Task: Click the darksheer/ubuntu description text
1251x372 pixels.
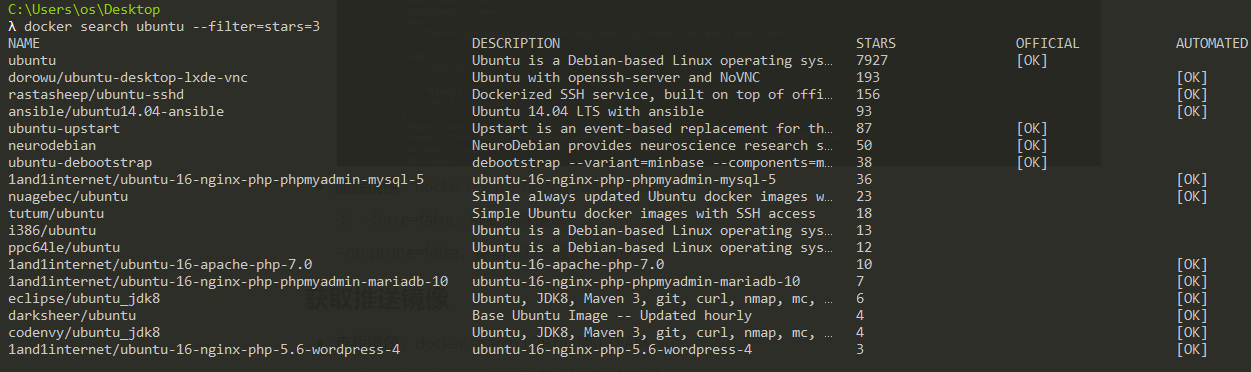Action: coord(612,315)
